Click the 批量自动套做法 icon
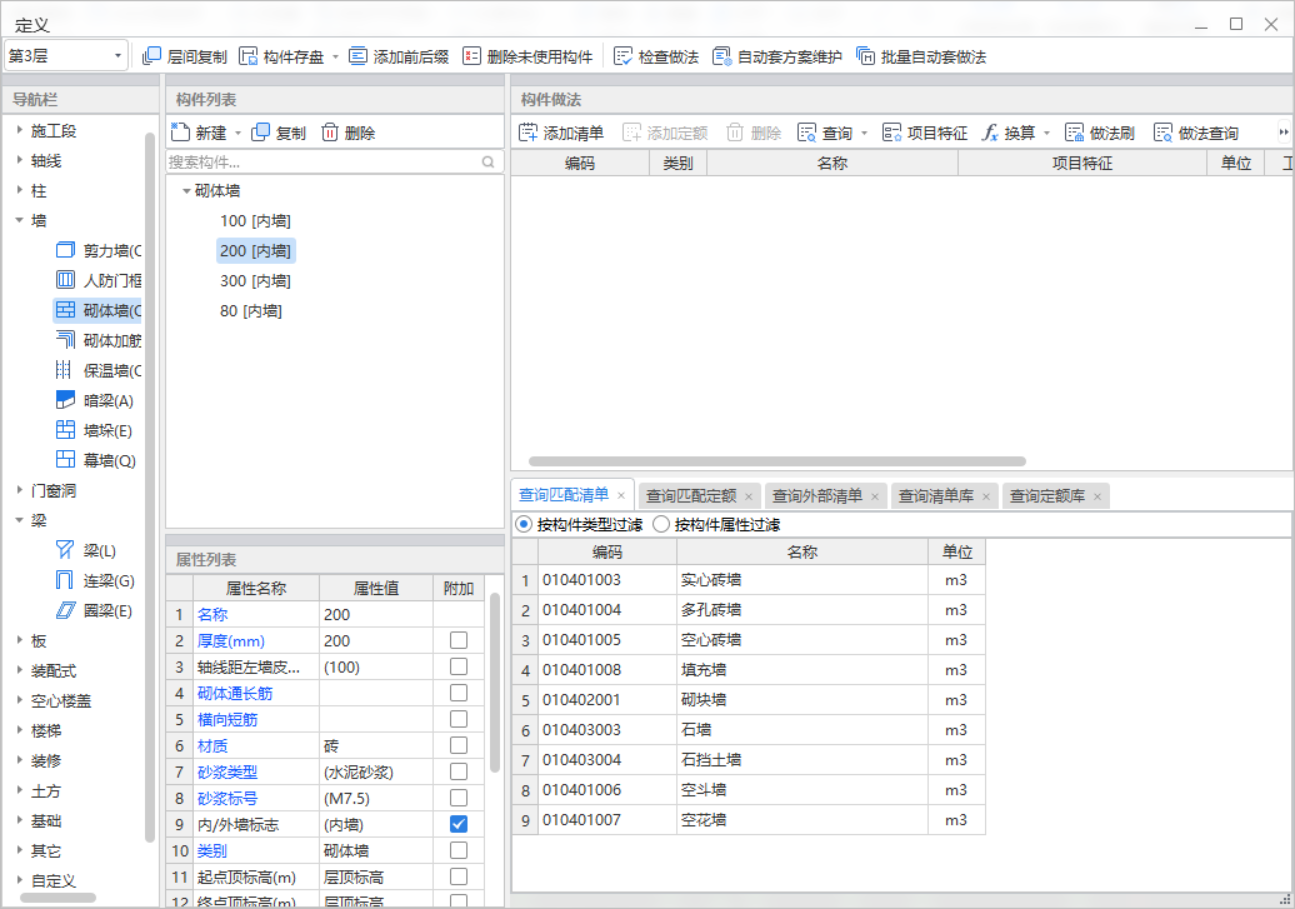 pos(866,57)
